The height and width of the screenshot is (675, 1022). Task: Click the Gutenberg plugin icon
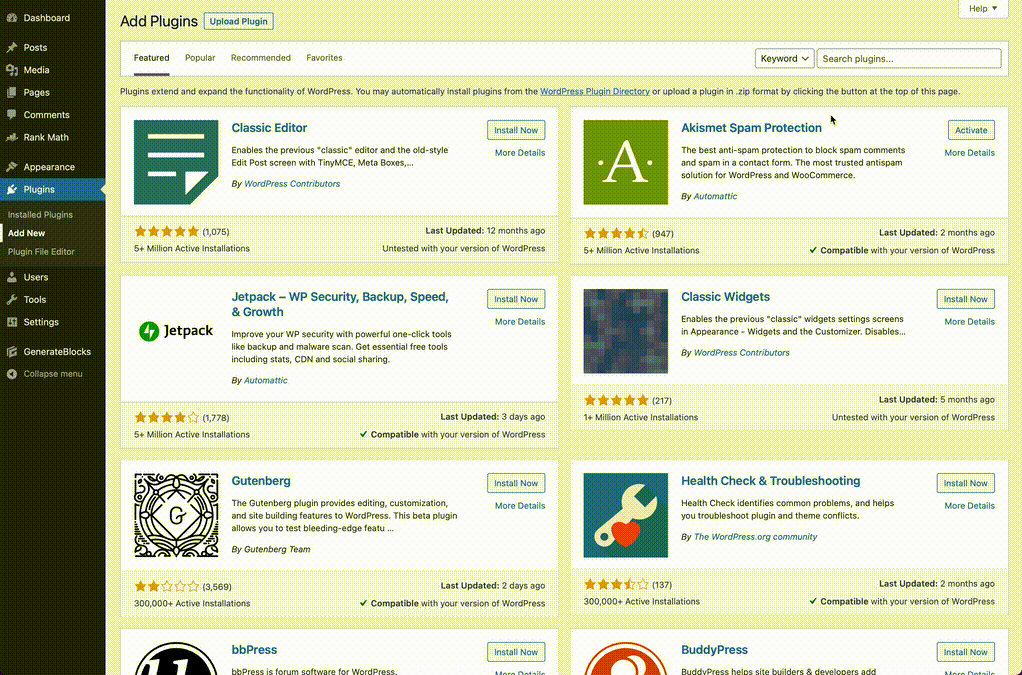tap(176, 515)
